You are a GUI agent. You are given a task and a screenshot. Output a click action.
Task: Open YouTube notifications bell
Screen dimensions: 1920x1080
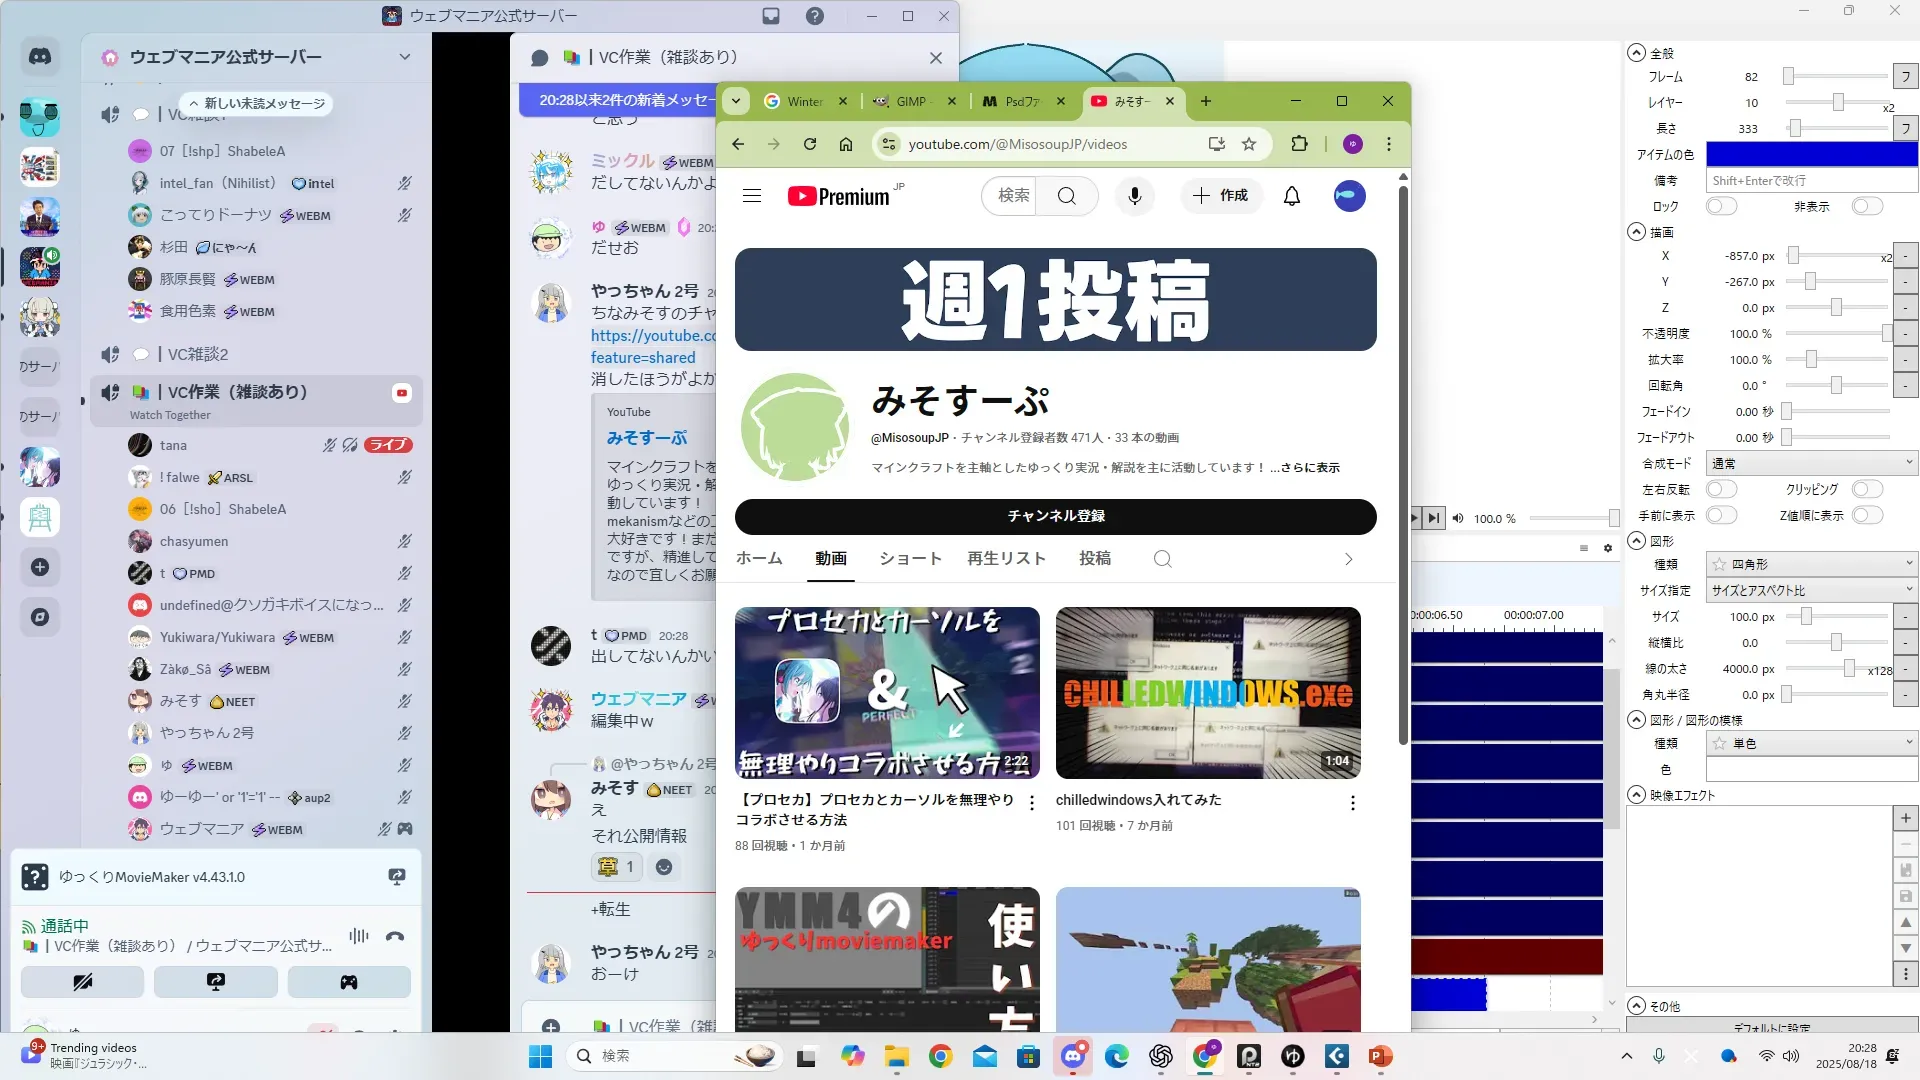(1291, 196)
